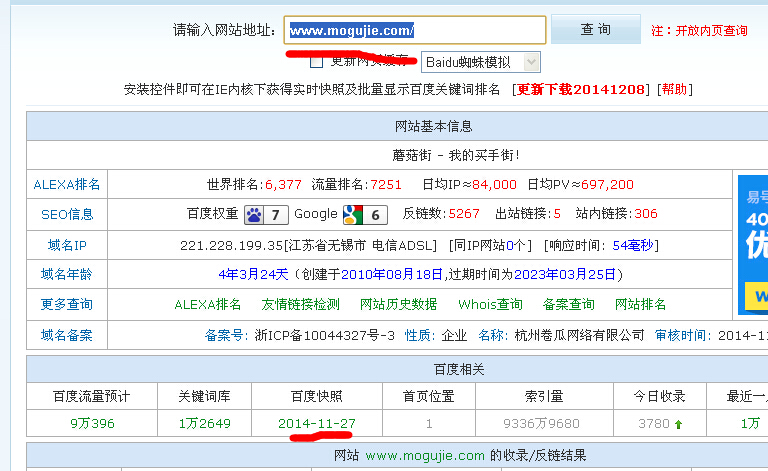
Task: Click backlink count 5267
Action: [x=464, y=214]
